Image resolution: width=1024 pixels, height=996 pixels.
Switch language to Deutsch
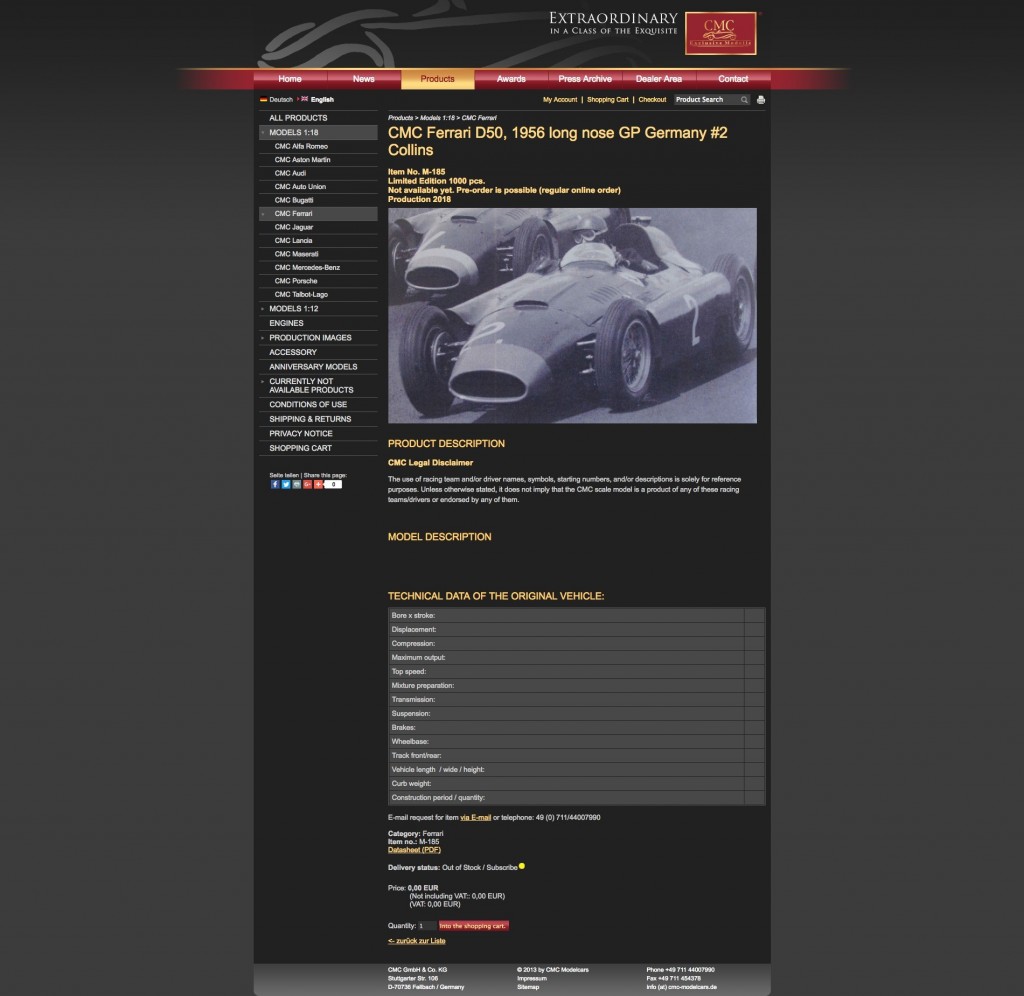[276, 100]
